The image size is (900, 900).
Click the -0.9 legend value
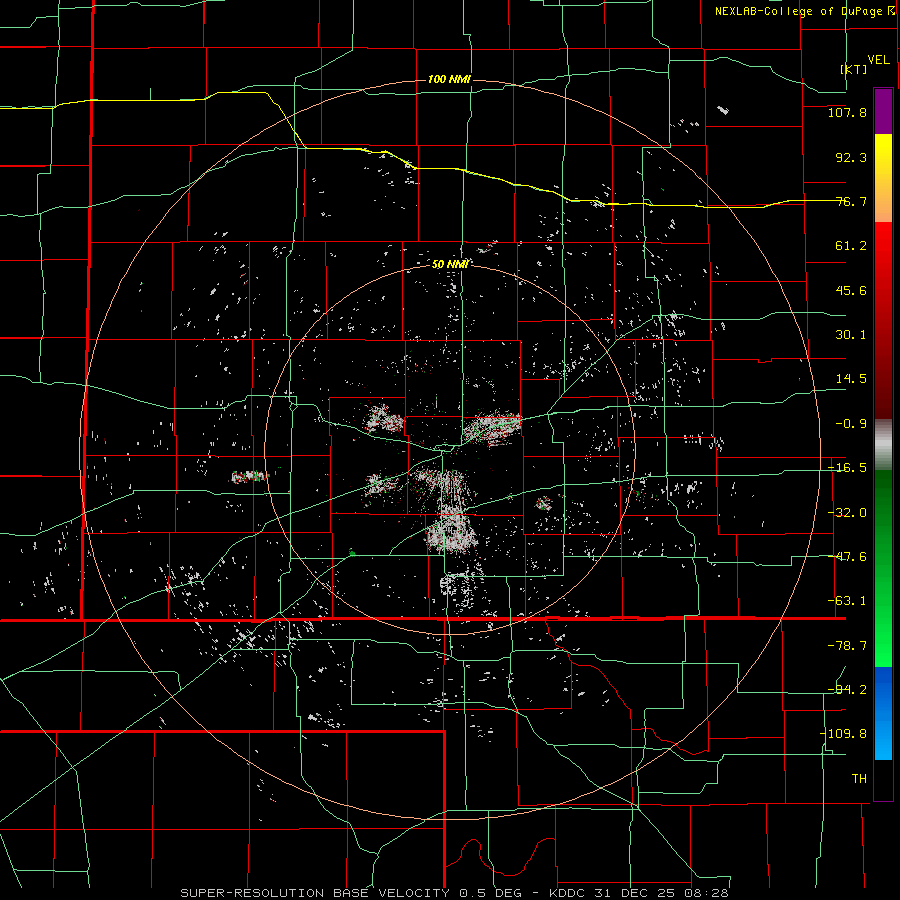851,424
